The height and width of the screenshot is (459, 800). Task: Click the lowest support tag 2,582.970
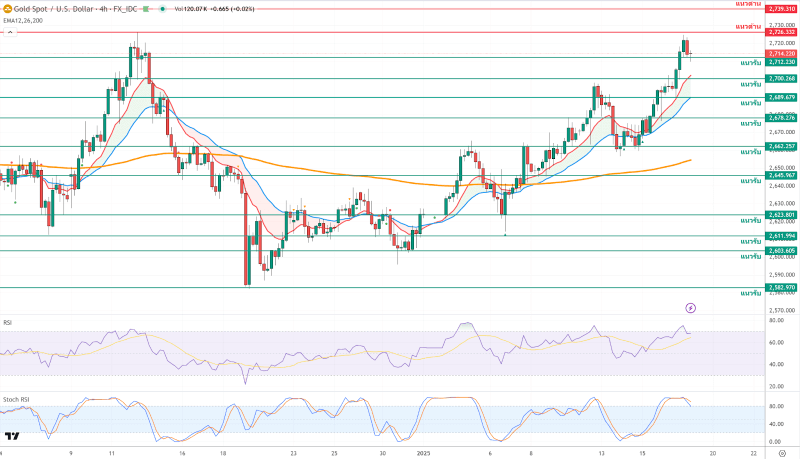tap(781, 287)
